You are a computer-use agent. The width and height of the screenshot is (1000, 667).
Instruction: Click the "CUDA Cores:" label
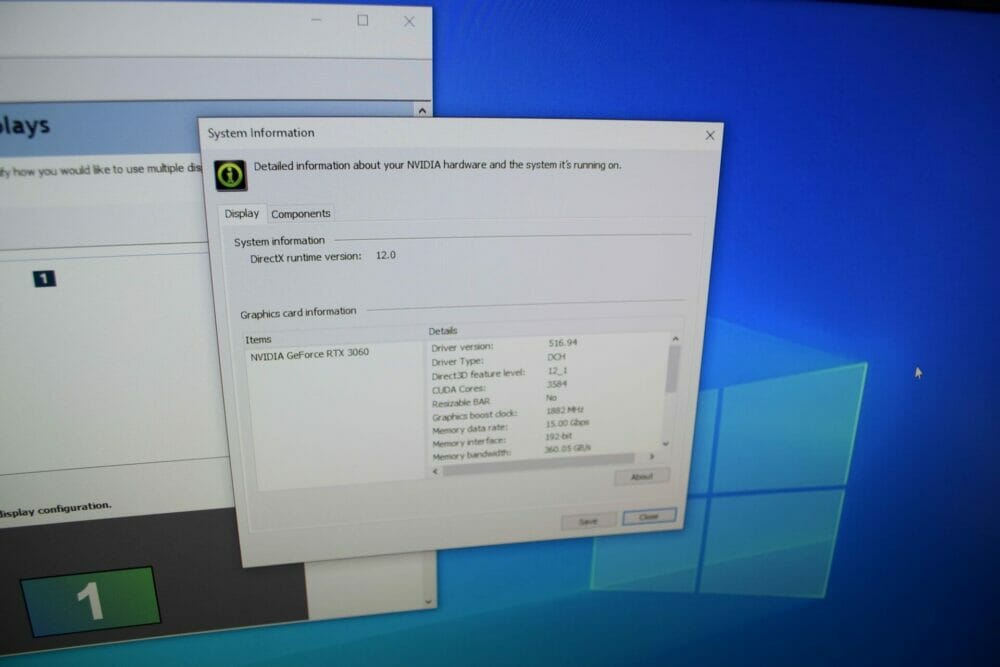tap(459, 389)
